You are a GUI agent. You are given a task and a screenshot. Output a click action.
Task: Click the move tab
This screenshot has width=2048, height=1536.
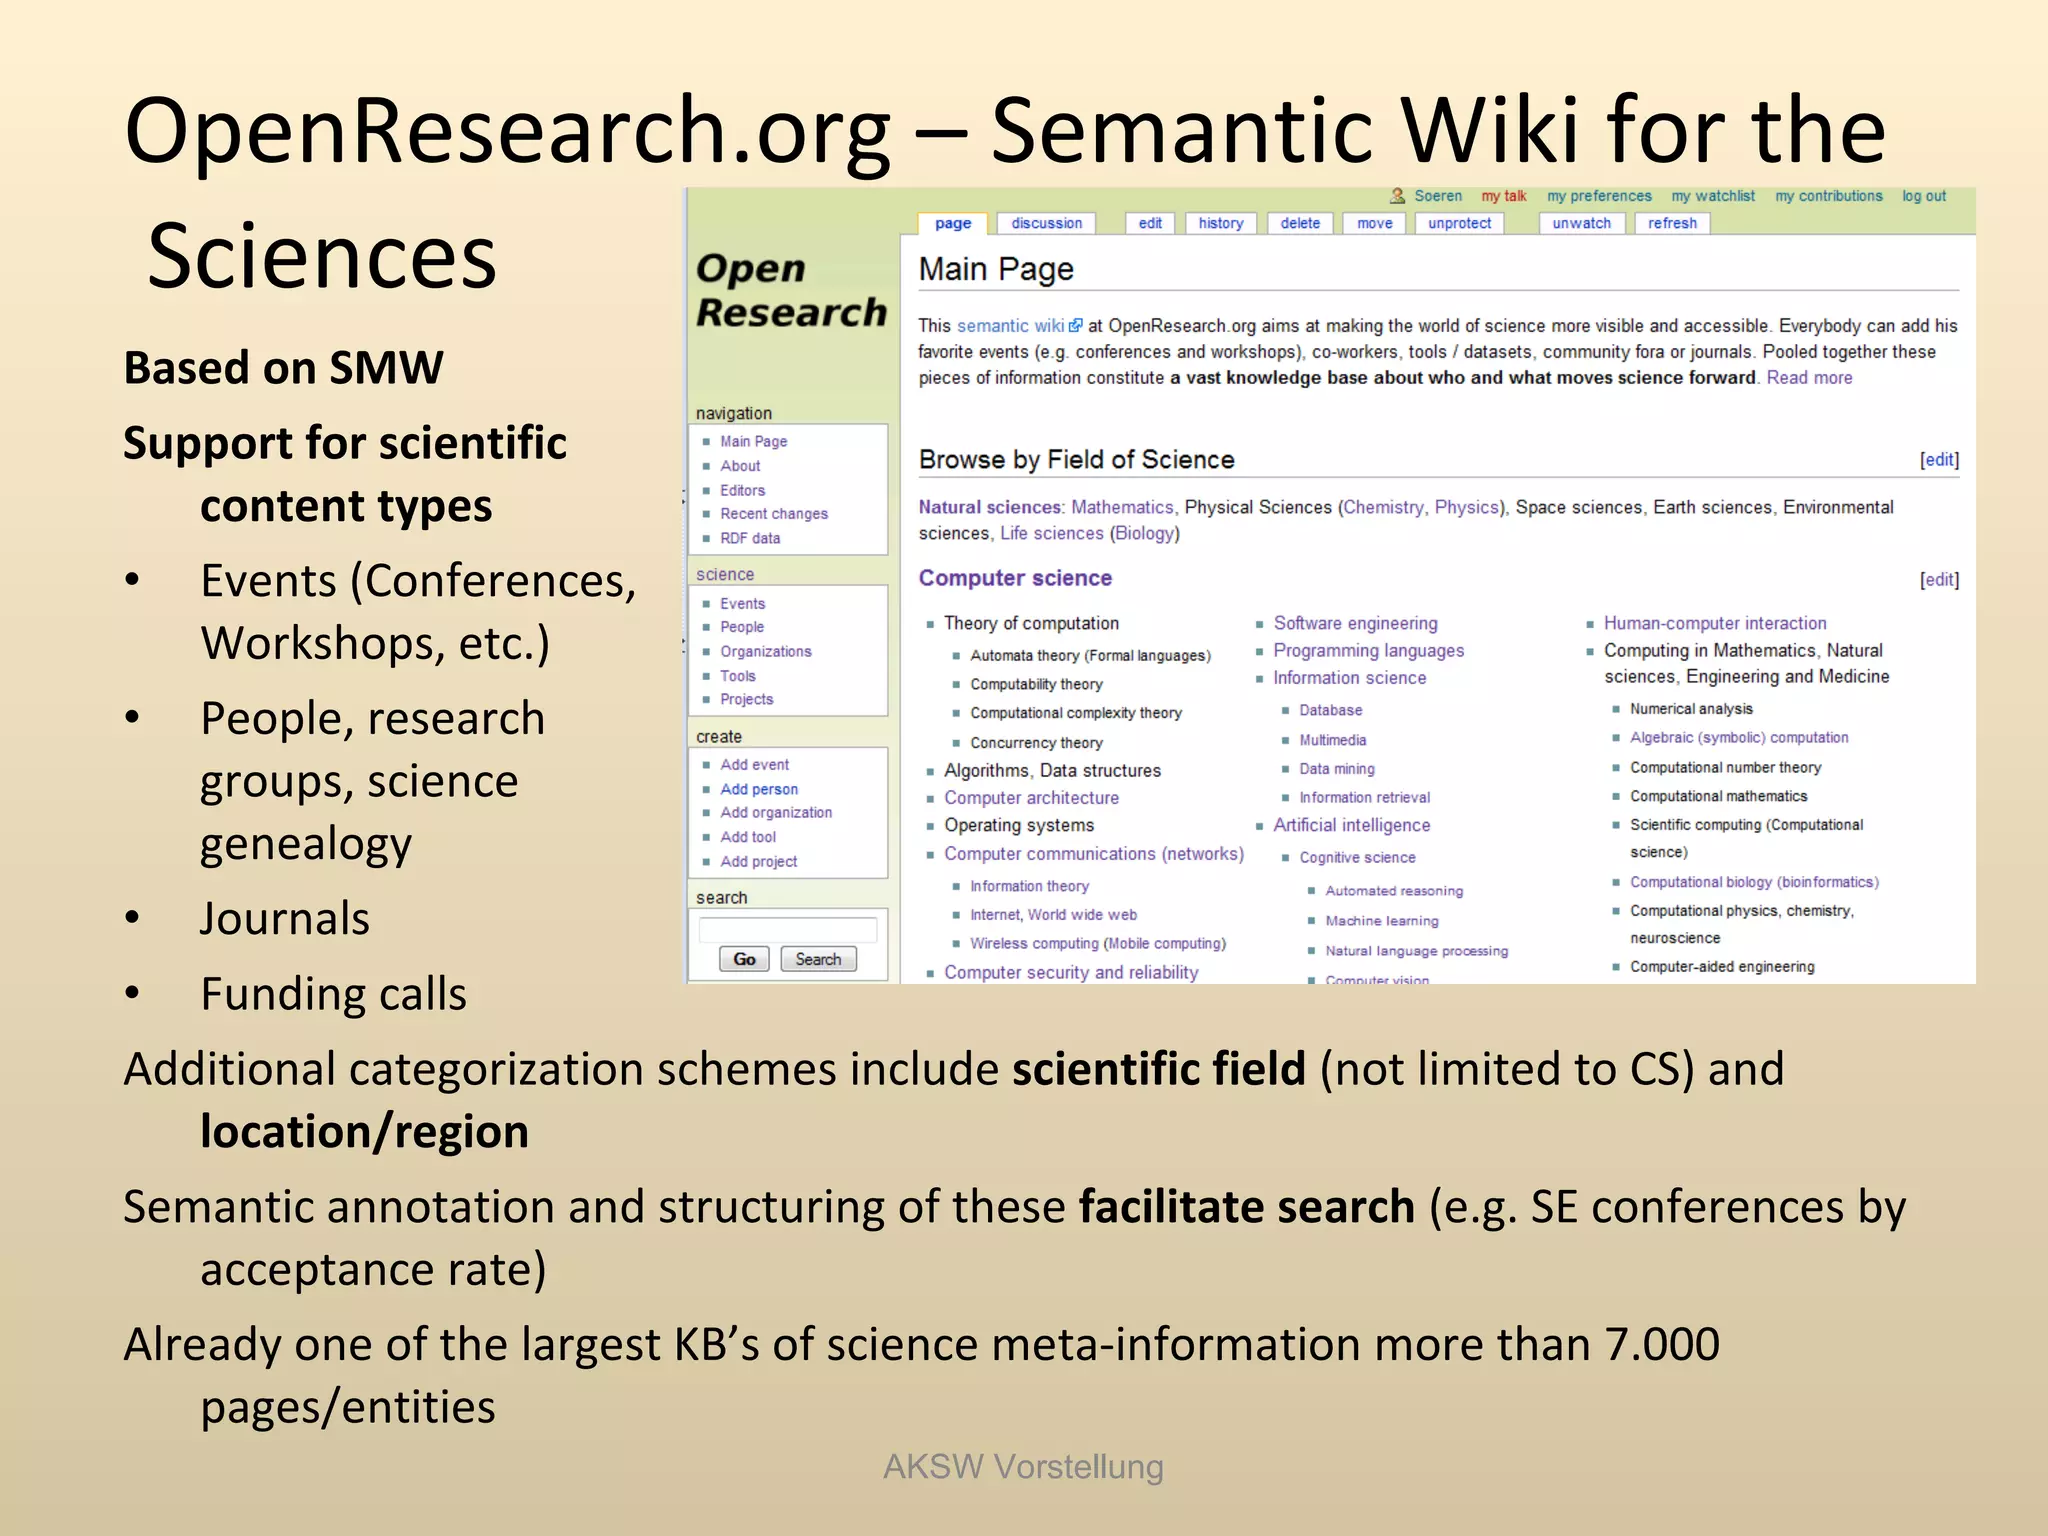[1374, 223]
